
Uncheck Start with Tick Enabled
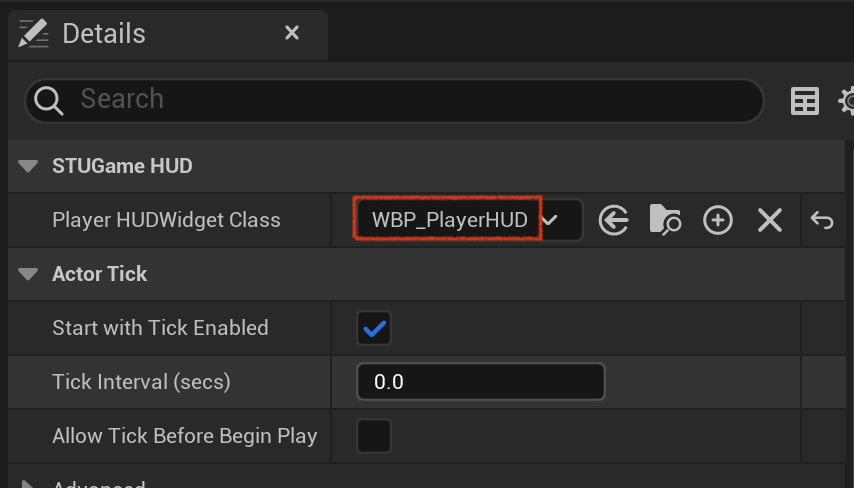coord(374,328)
